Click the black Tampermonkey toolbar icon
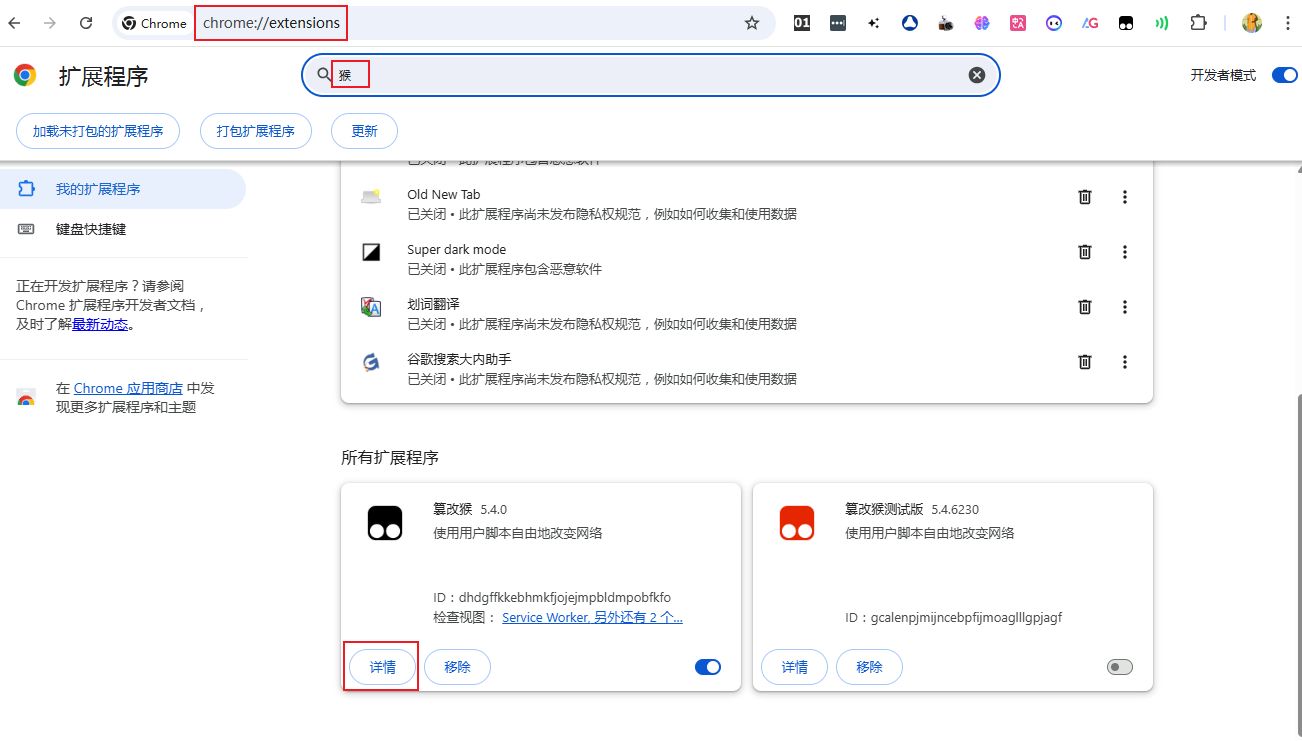Screen dimensions: 1302x741 (1126, 23)
